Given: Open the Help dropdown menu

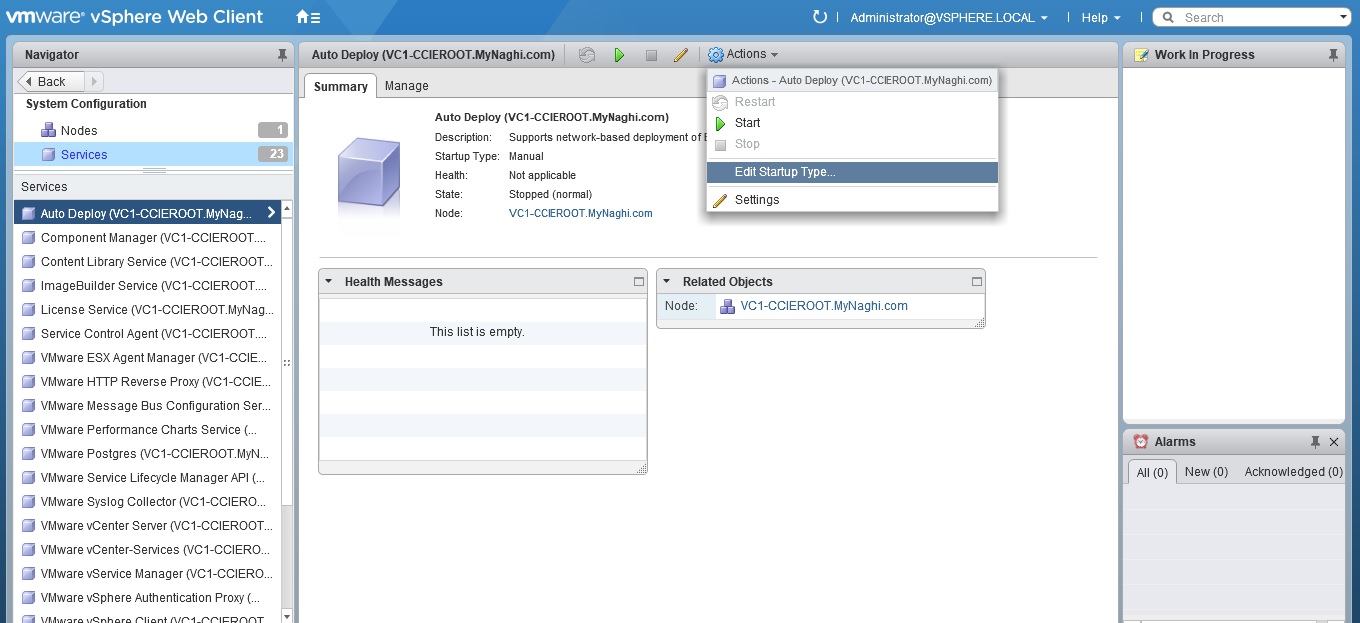Looking at the screenshot, I should pos(1101,17).
